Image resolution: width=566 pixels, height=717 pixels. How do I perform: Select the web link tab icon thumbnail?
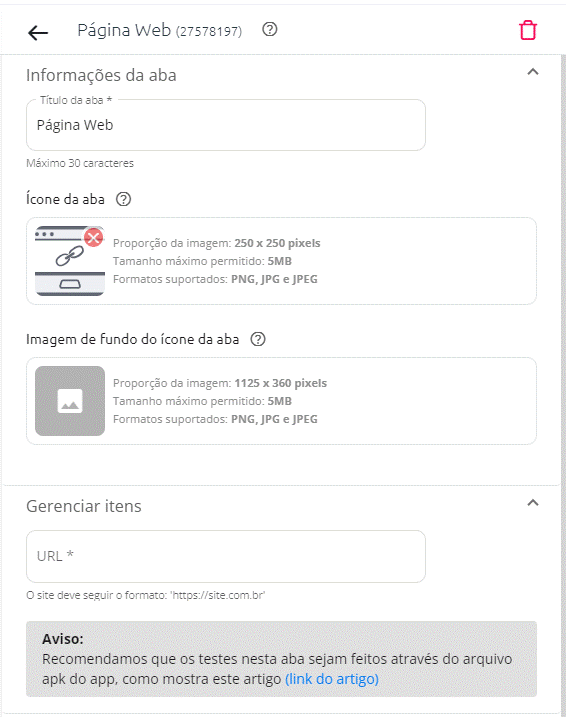69,261
